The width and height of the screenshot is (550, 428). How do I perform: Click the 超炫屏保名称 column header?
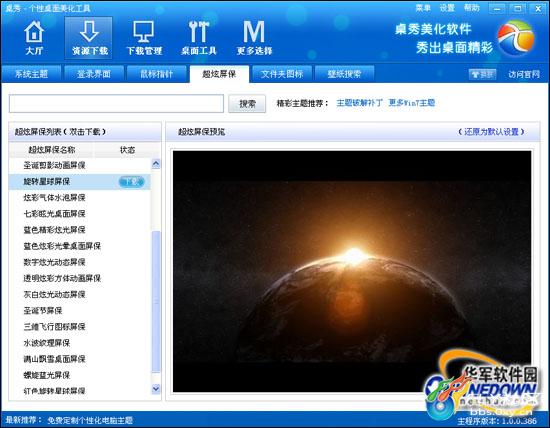point(52,150)
